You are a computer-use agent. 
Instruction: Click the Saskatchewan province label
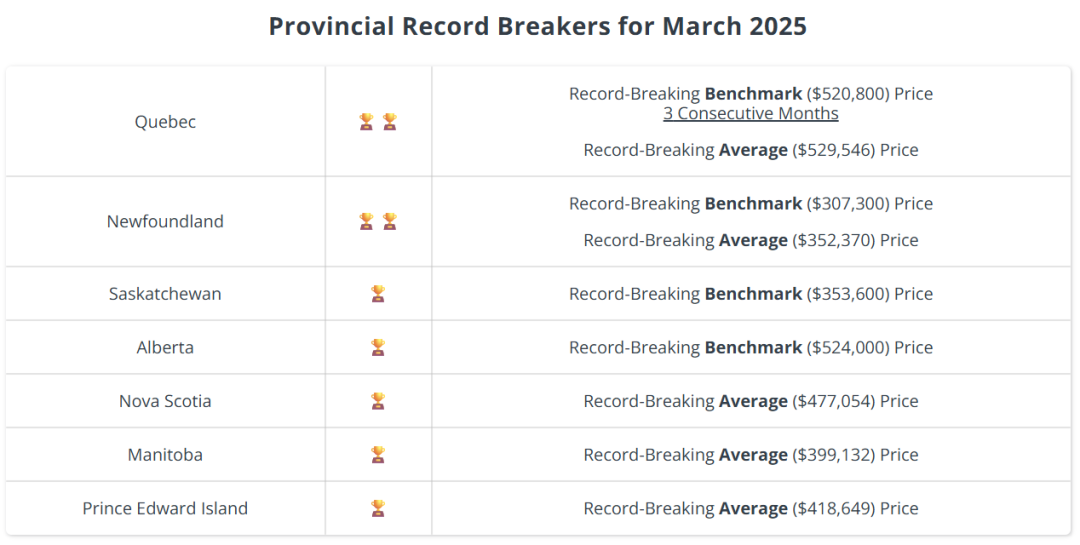[x=165, y=294]
